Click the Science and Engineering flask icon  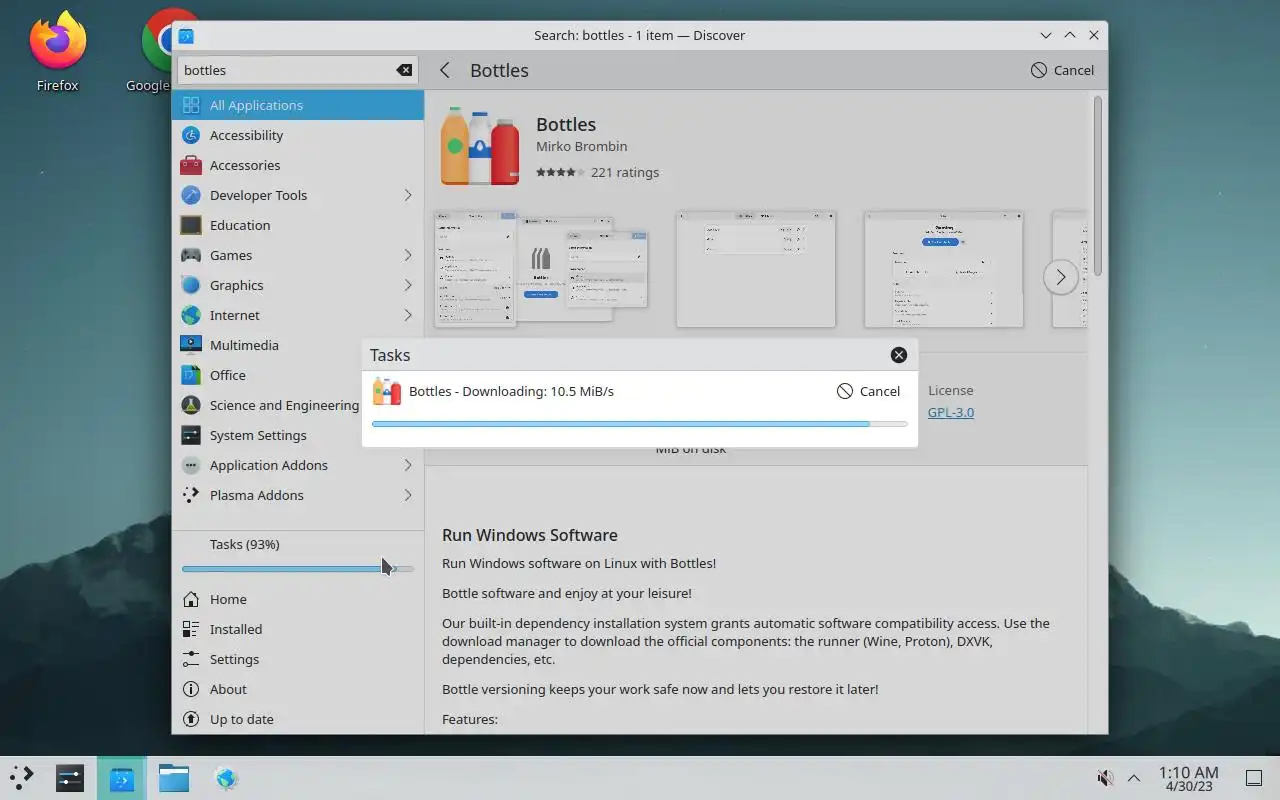(x=191, y=405)
